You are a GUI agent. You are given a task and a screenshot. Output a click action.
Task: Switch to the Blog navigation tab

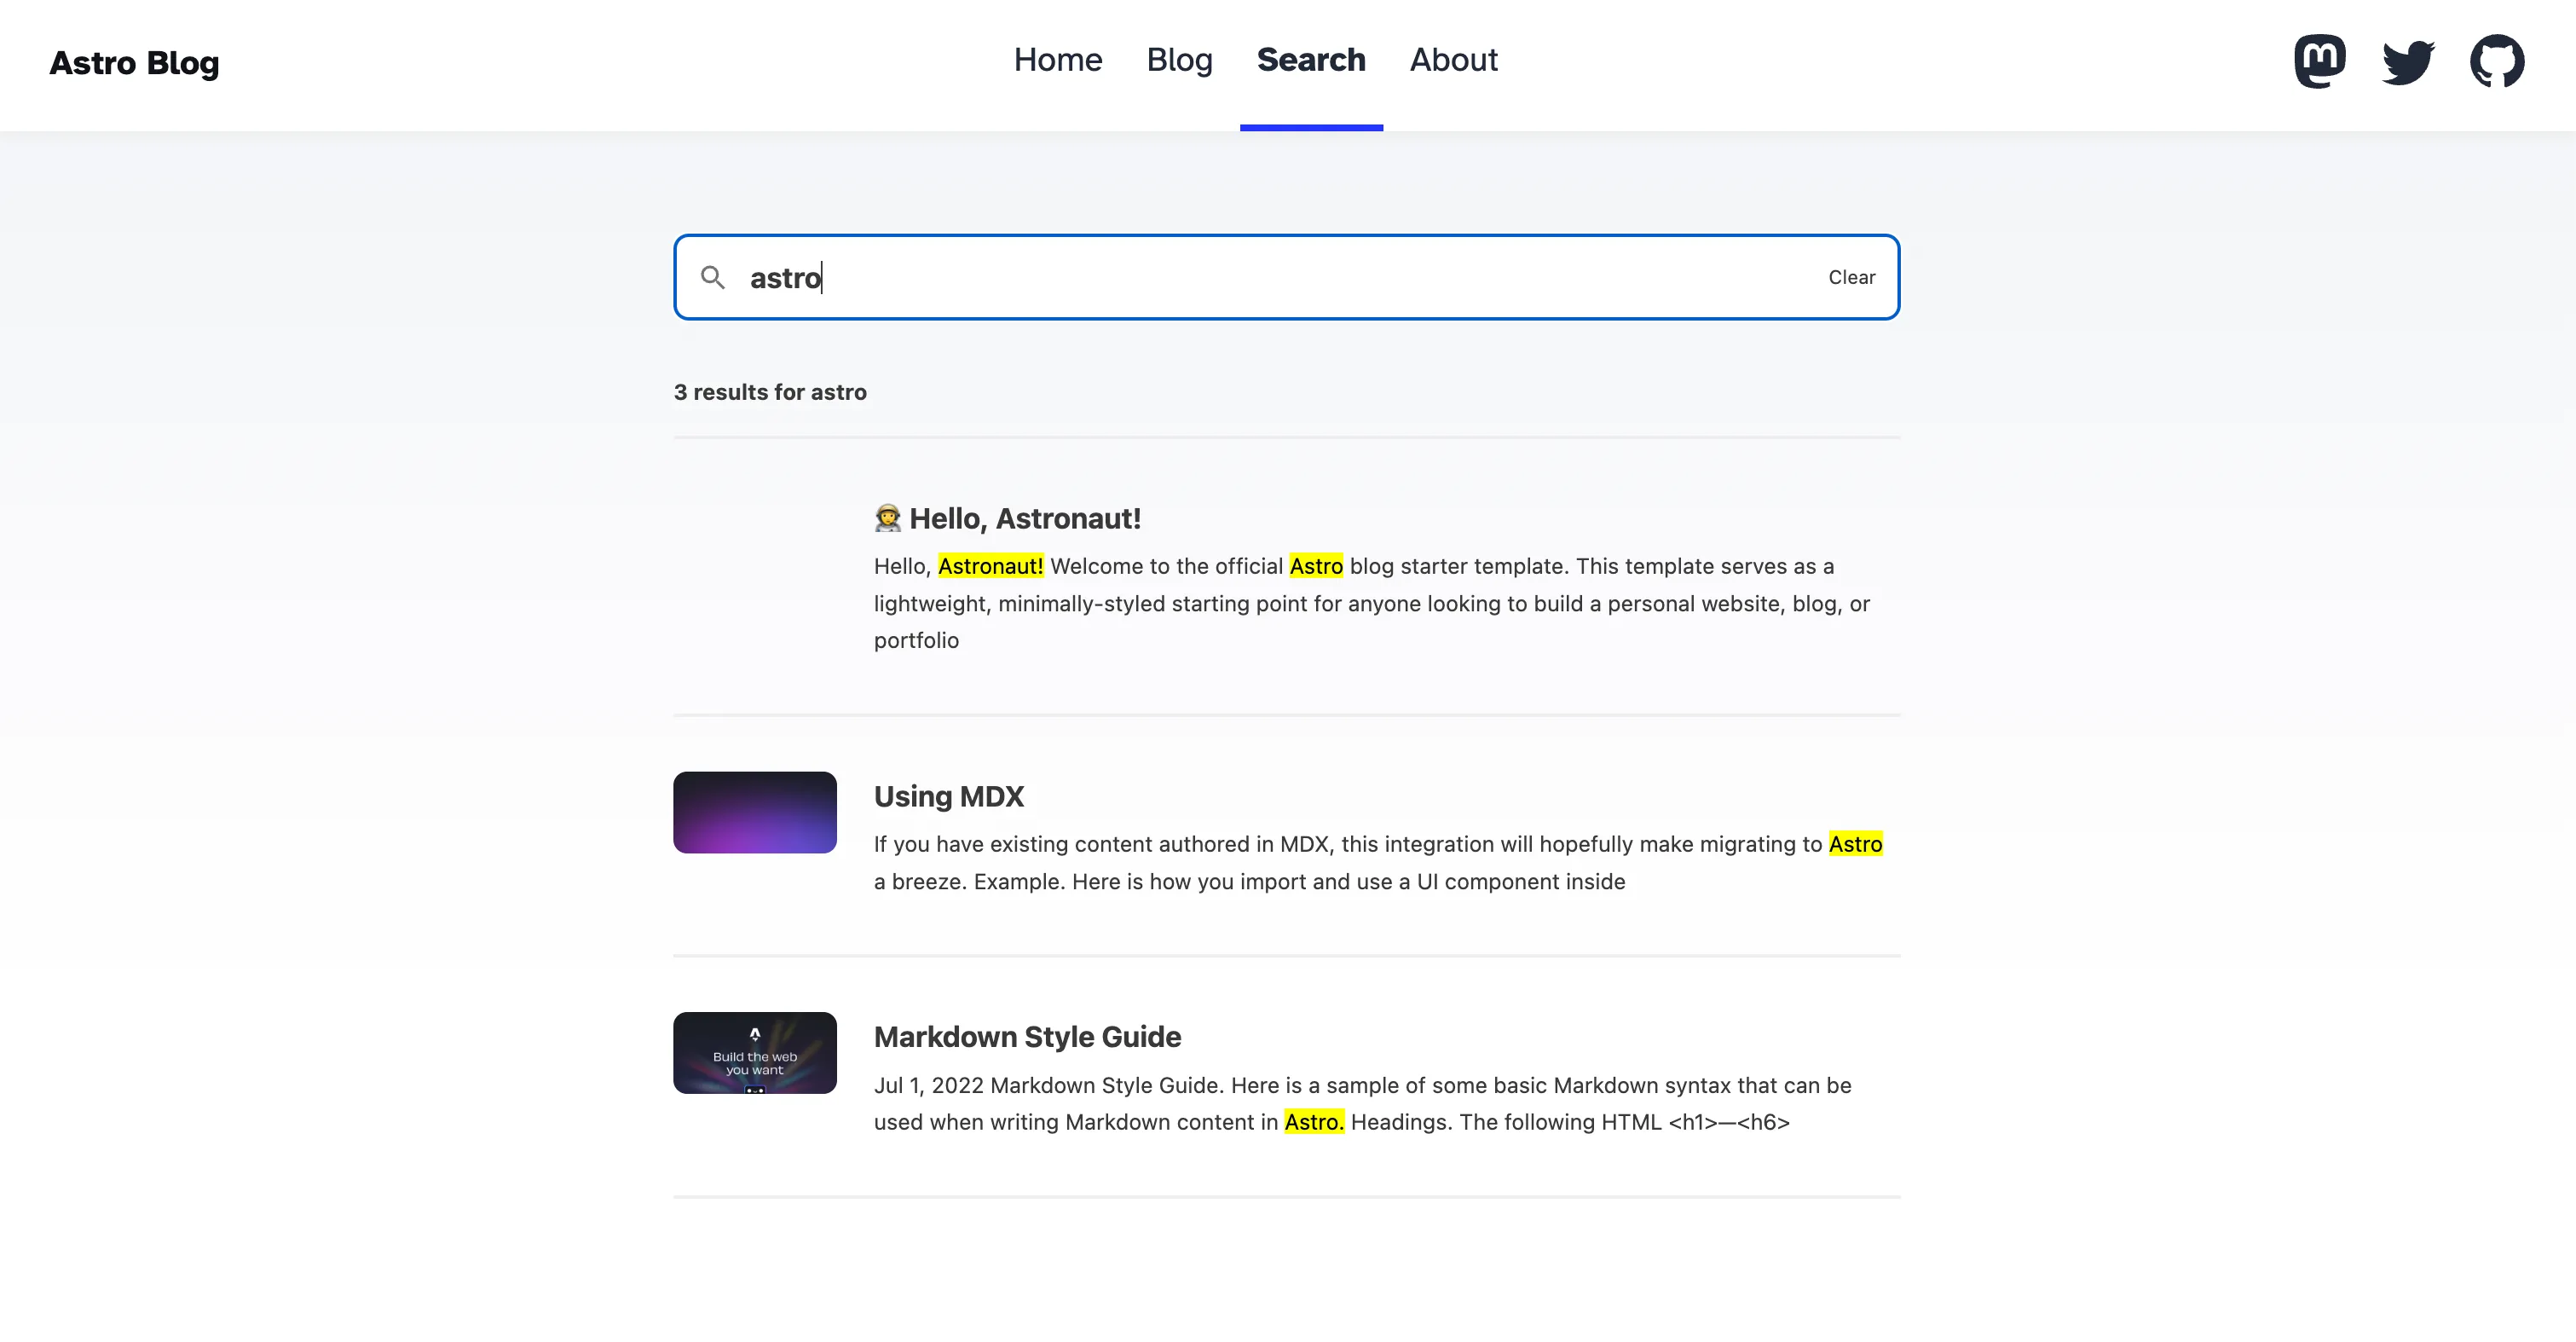tap(1179, 60)
